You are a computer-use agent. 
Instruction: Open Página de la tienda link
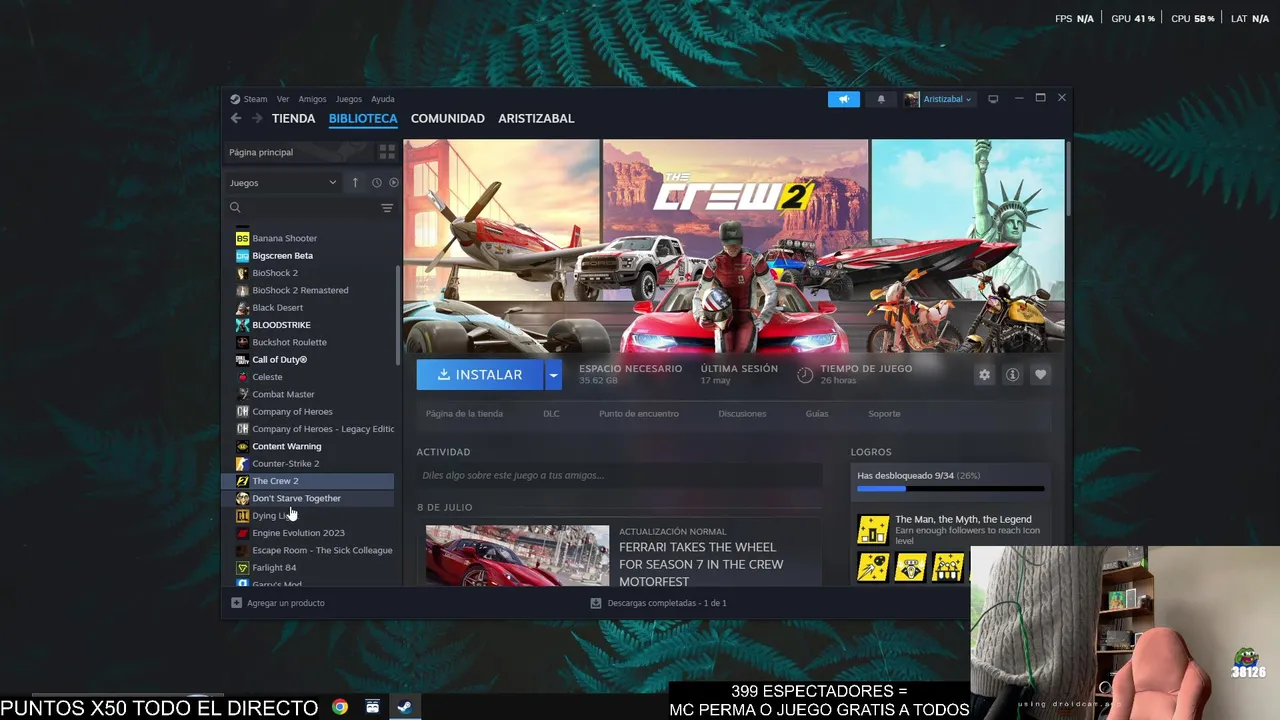[x=464, y=413]
